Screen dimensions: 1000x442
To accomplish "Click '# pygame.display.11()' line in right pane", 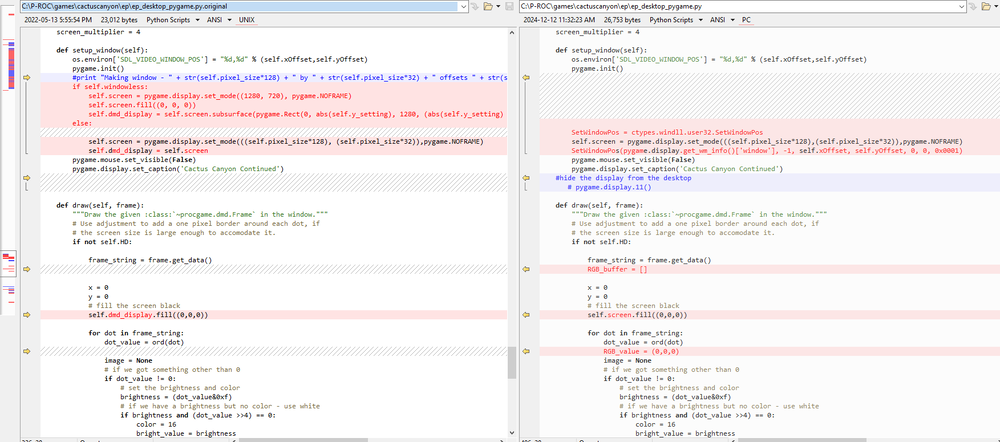I will coord(609,187).
